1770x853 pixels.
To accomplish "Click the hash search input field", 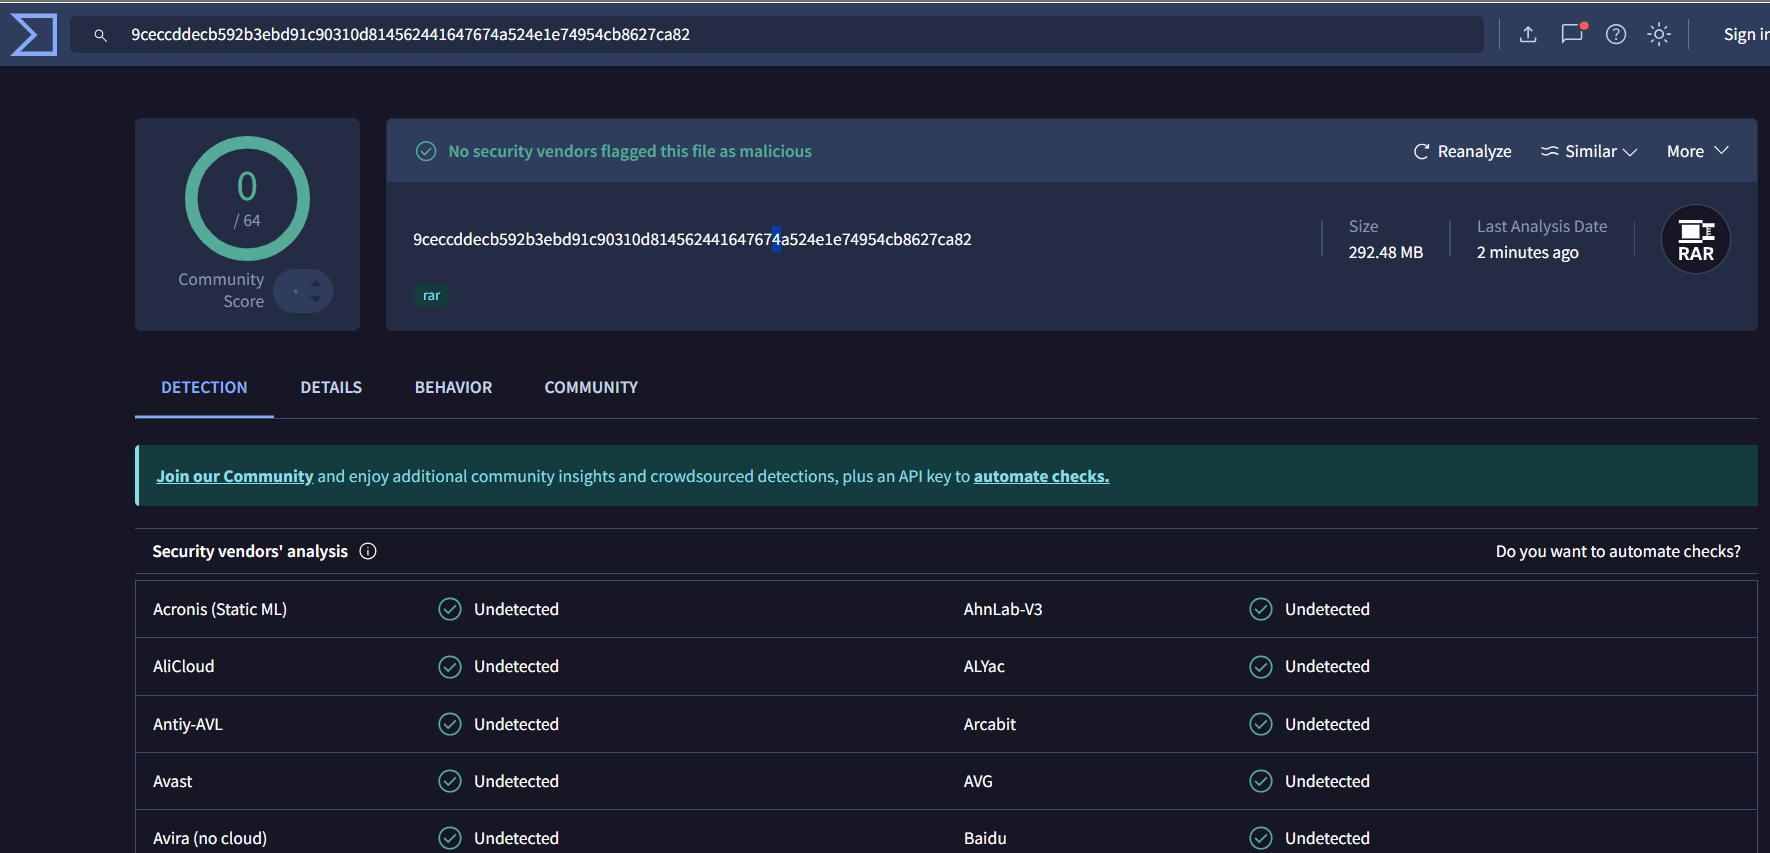I will coord(777,35).
